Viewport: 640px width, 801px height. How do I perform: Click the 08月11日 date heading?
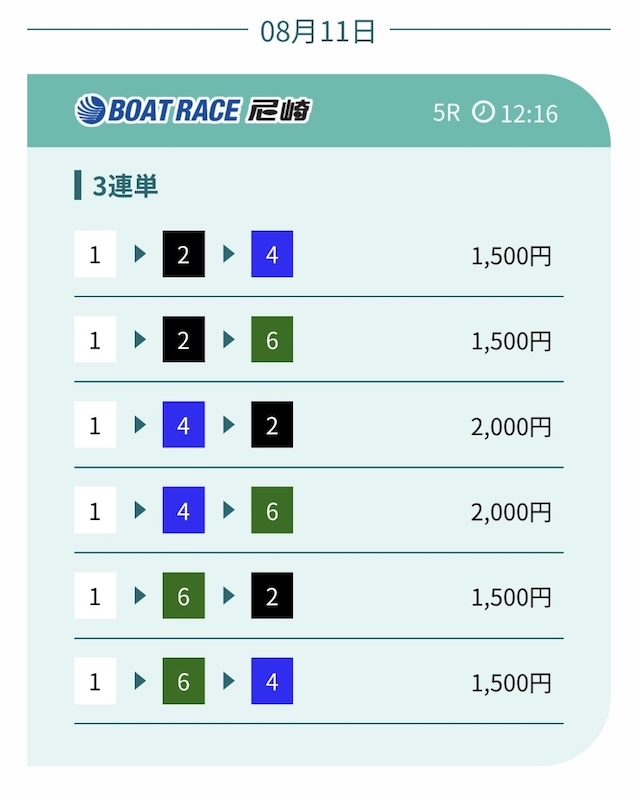(318, 31)
